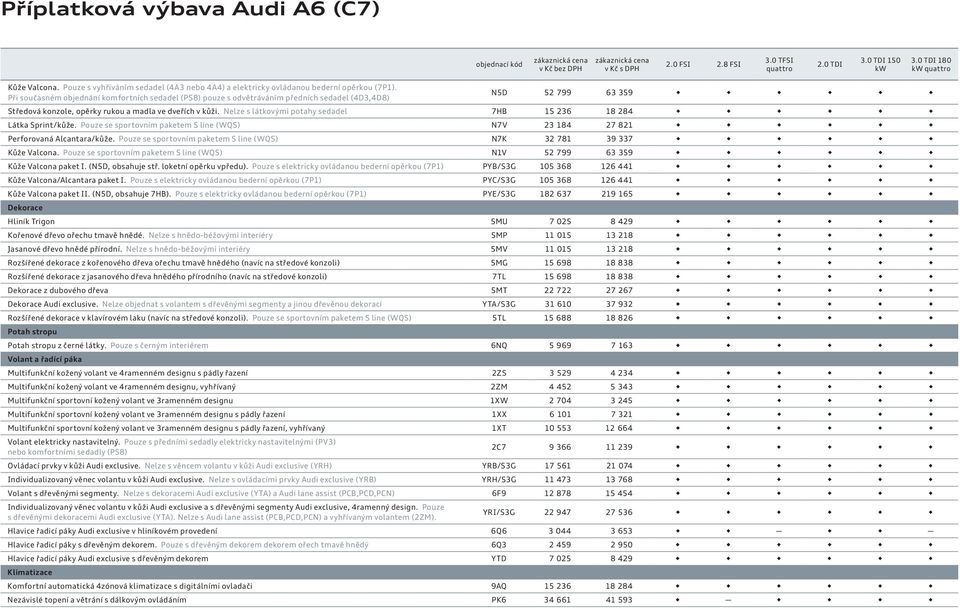Pick order code "N1V"

click(499, 152)
